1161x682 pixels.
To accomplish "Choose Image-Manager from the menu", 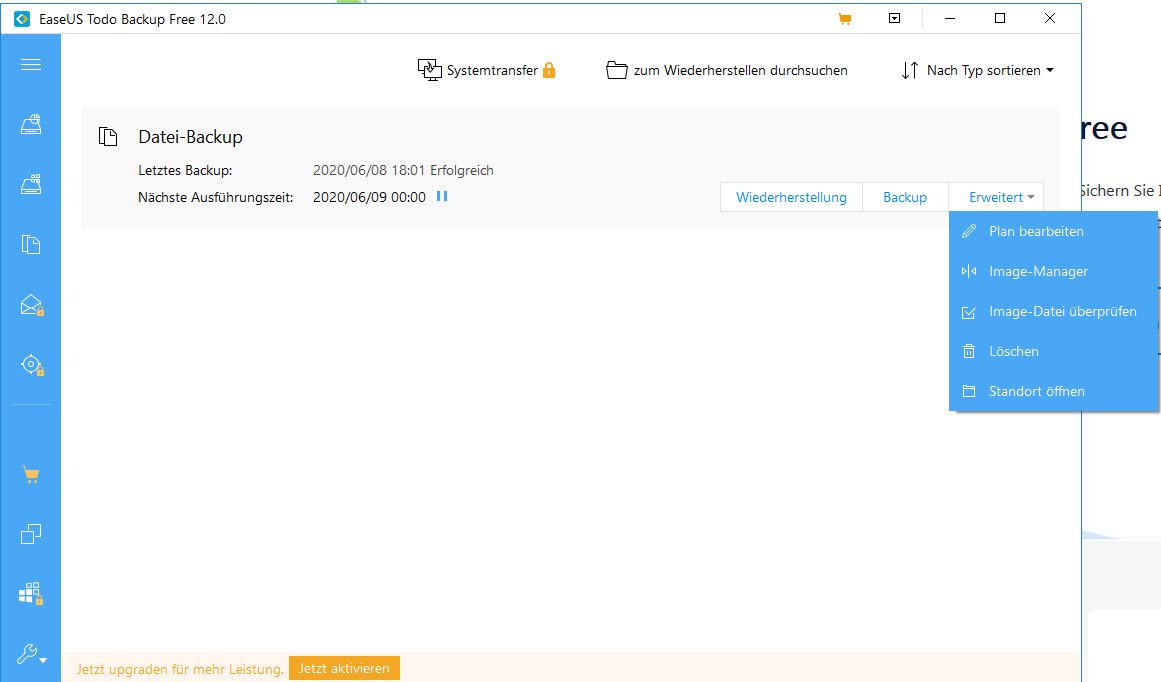I will [x=1054, y=271].
